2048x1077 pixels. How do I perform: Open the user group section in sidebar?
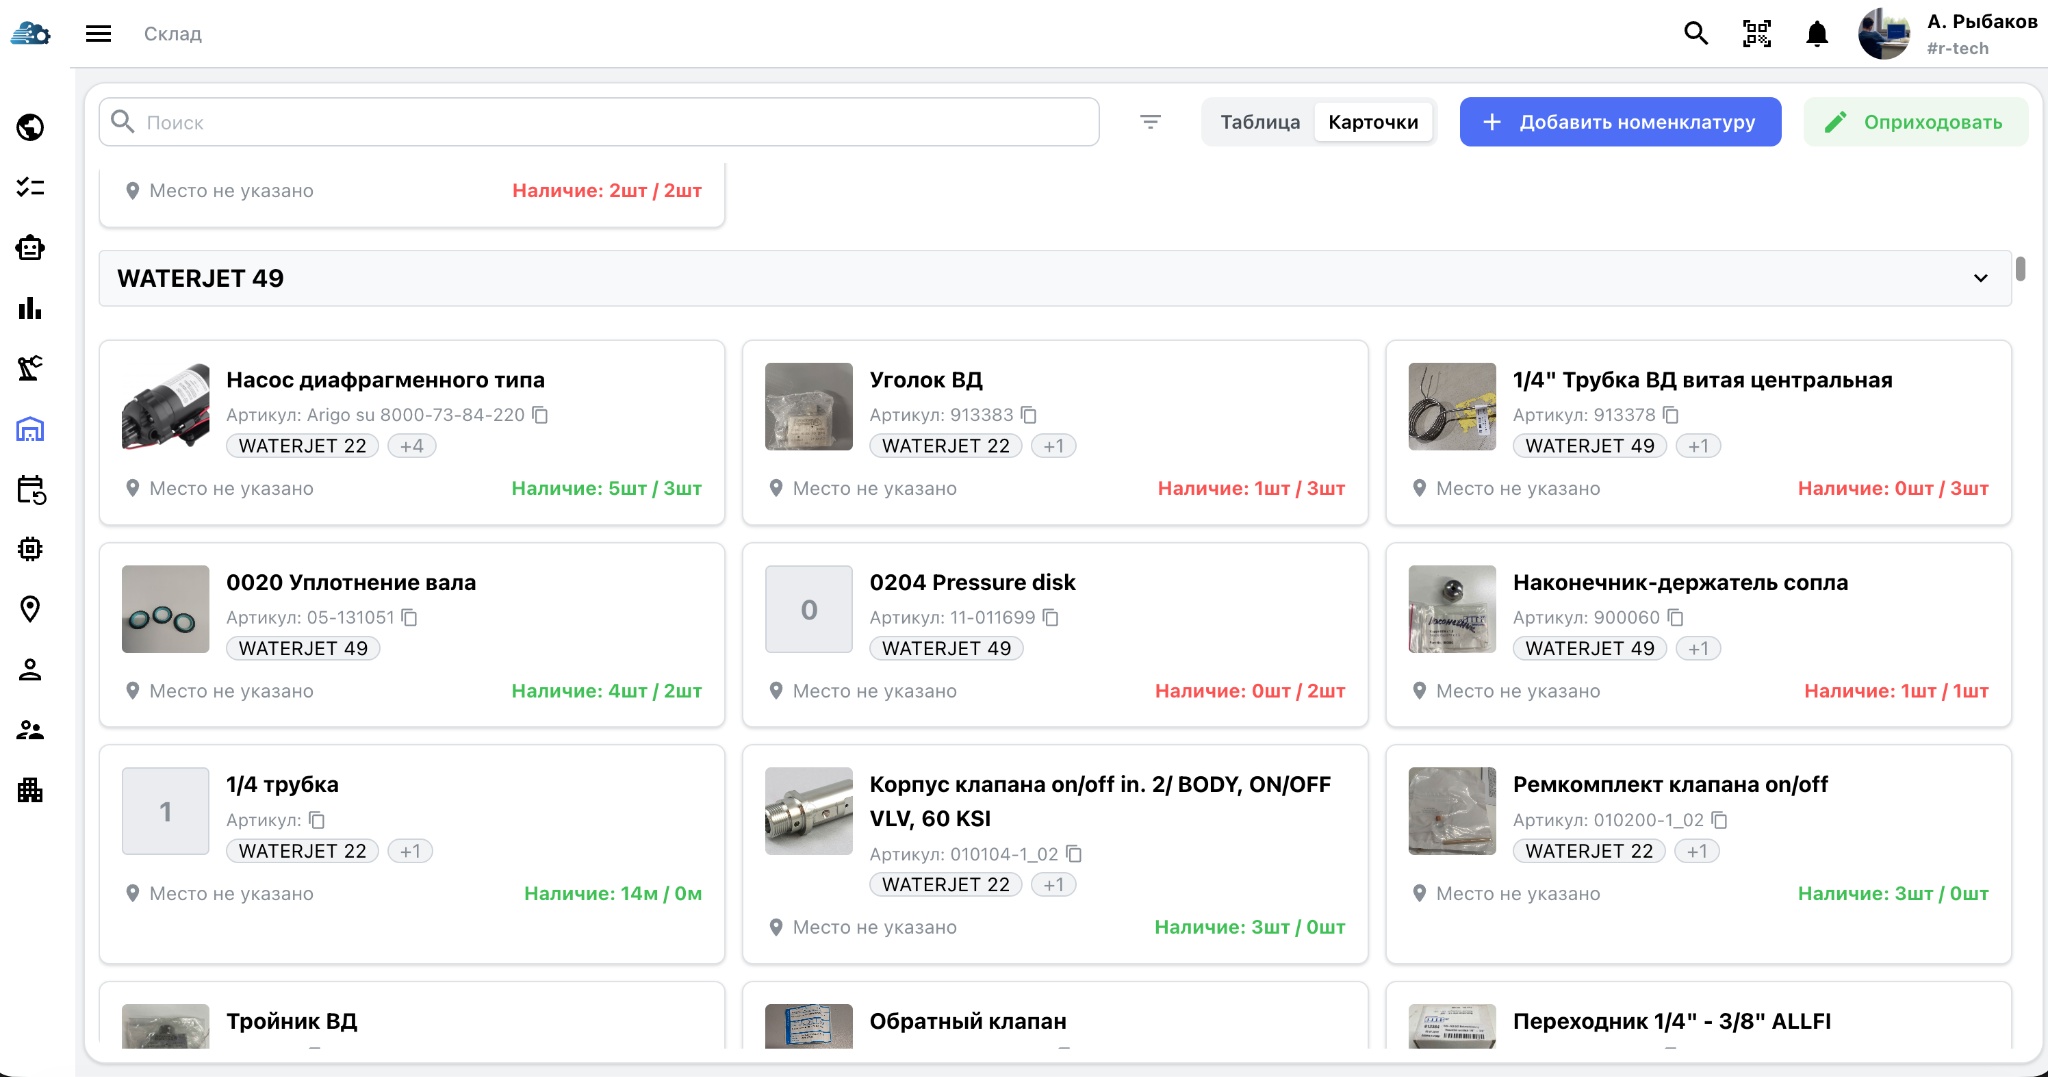pos(30,730)
